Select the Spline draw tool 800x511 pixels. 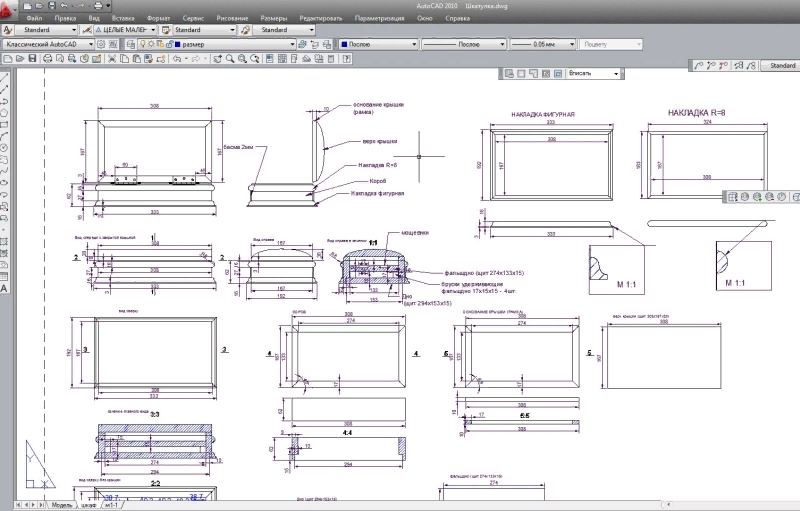[4, 171]
